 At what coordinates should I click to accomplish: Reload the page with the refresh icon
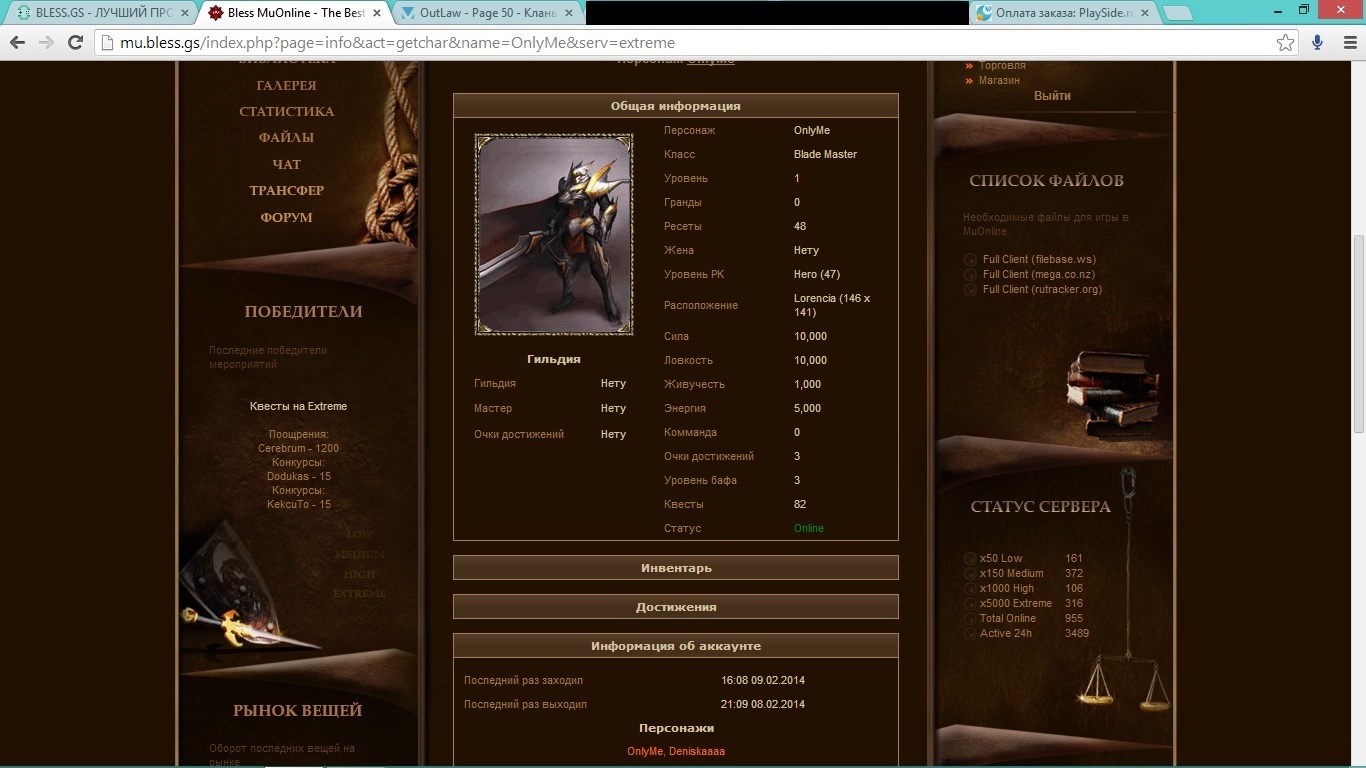tap(75, 43)
